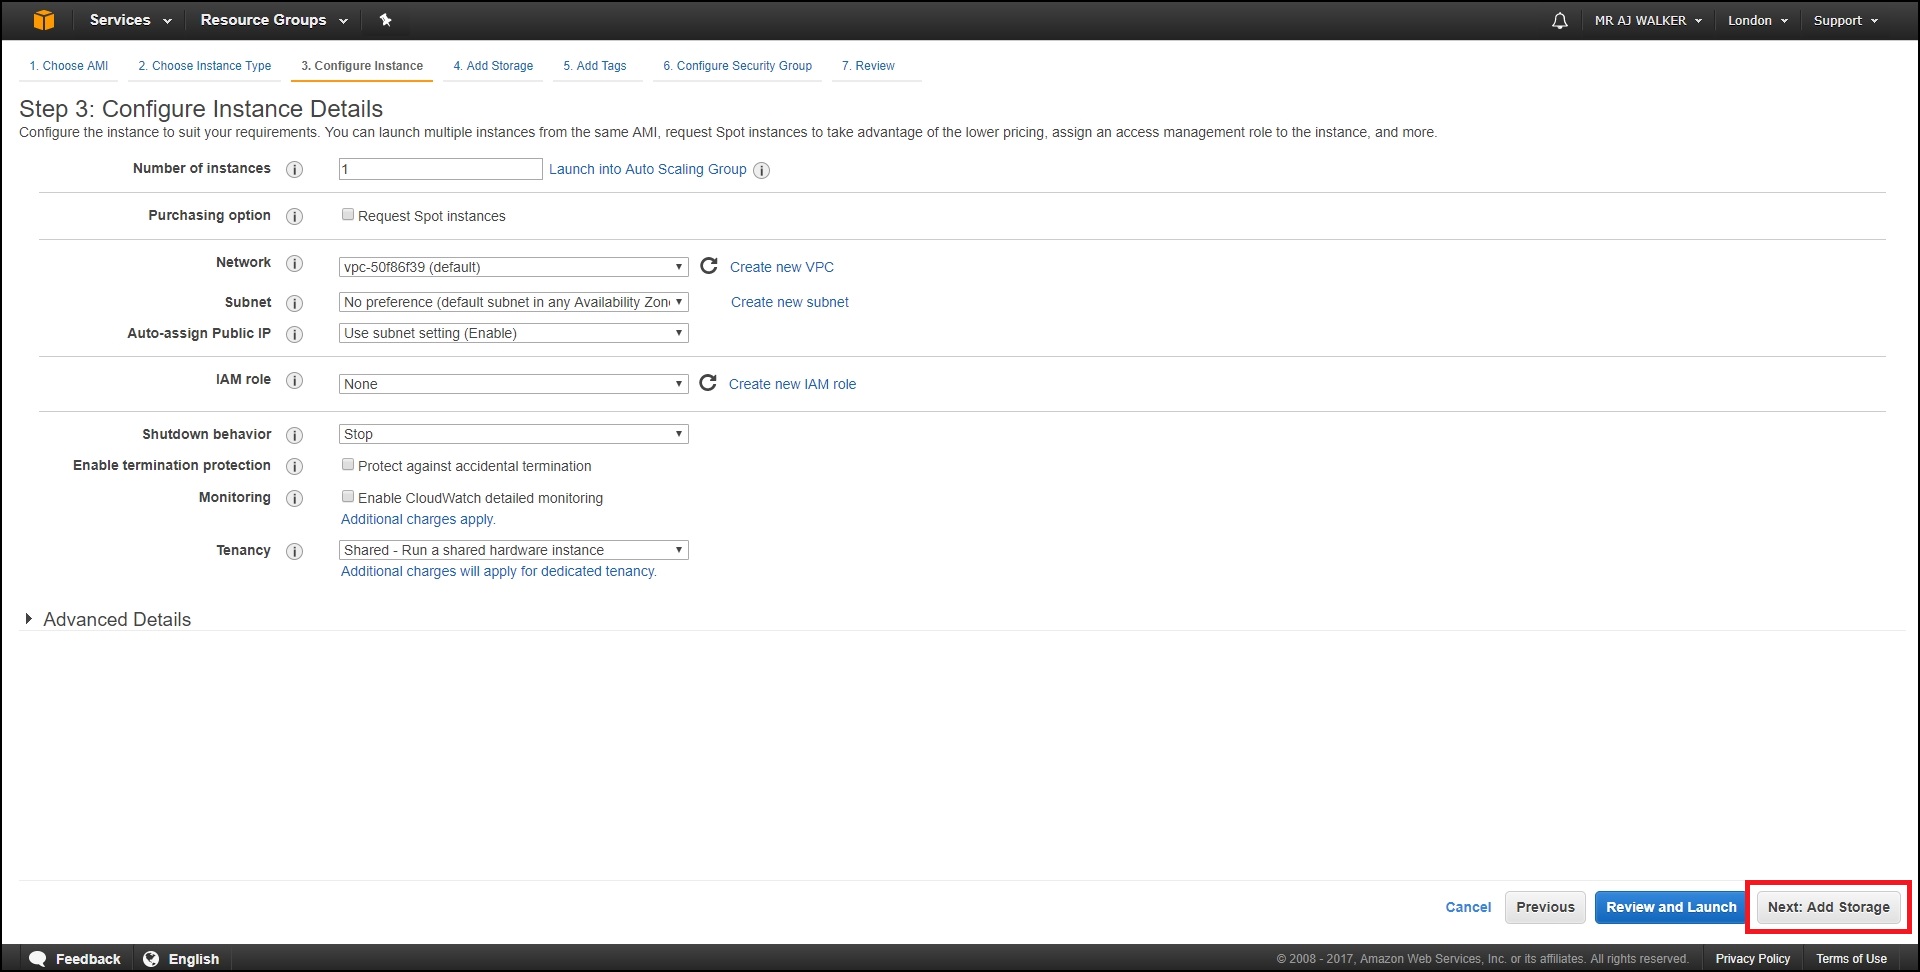Show info for Launch into Auto Scaling Group
The height and width of the screenshot is (972, 1920).
click(x=761, y=170)
